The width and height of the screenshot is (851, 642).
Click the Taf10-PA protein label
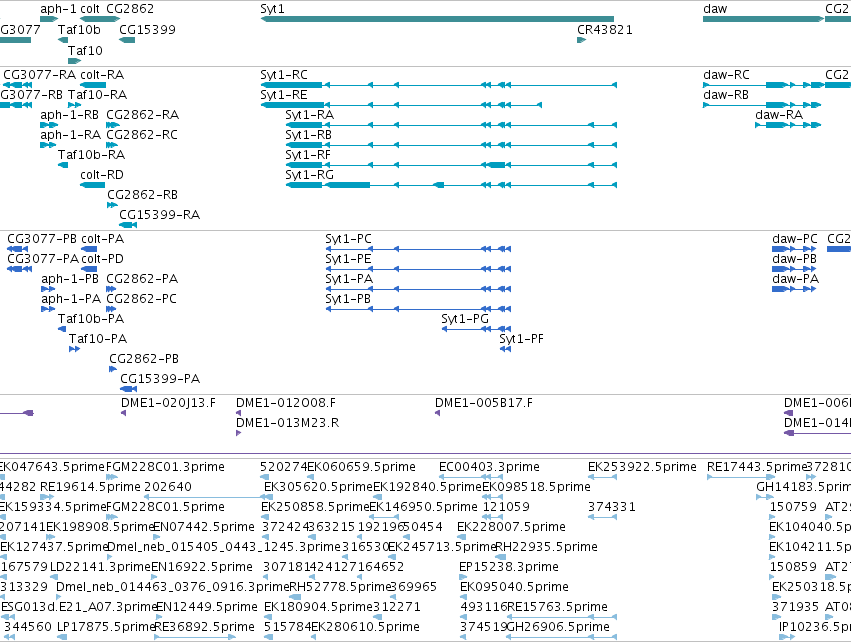(98, 339)
